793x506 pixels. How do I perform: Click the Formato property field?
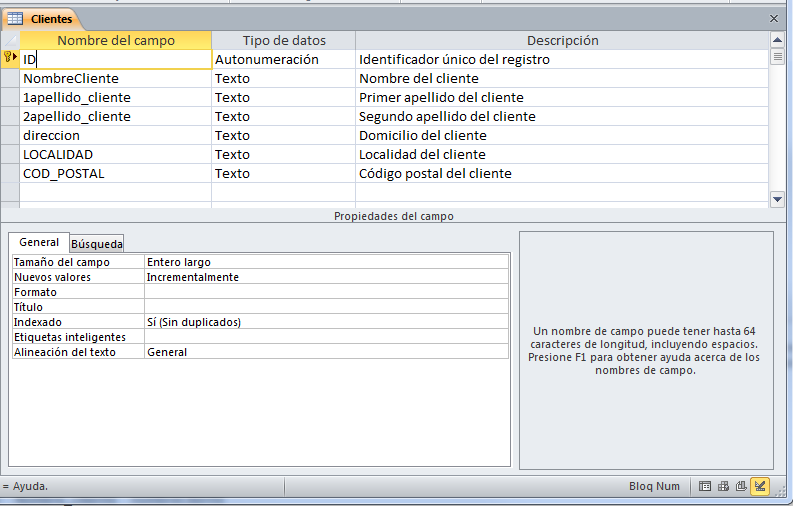326,292
